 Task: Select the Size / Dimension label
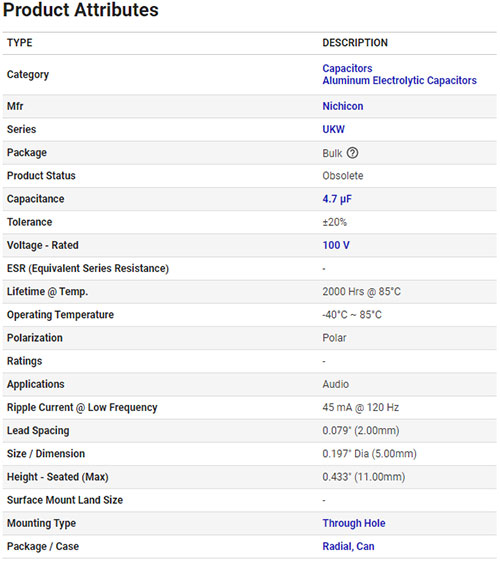[46, 454]
